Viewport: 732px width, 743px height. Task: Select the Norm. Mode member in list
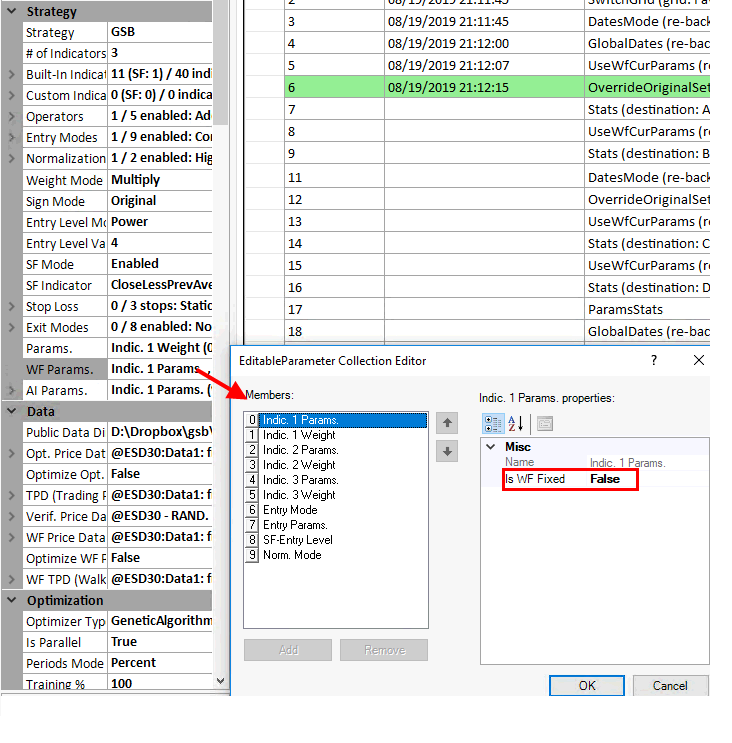pos(292,555)
